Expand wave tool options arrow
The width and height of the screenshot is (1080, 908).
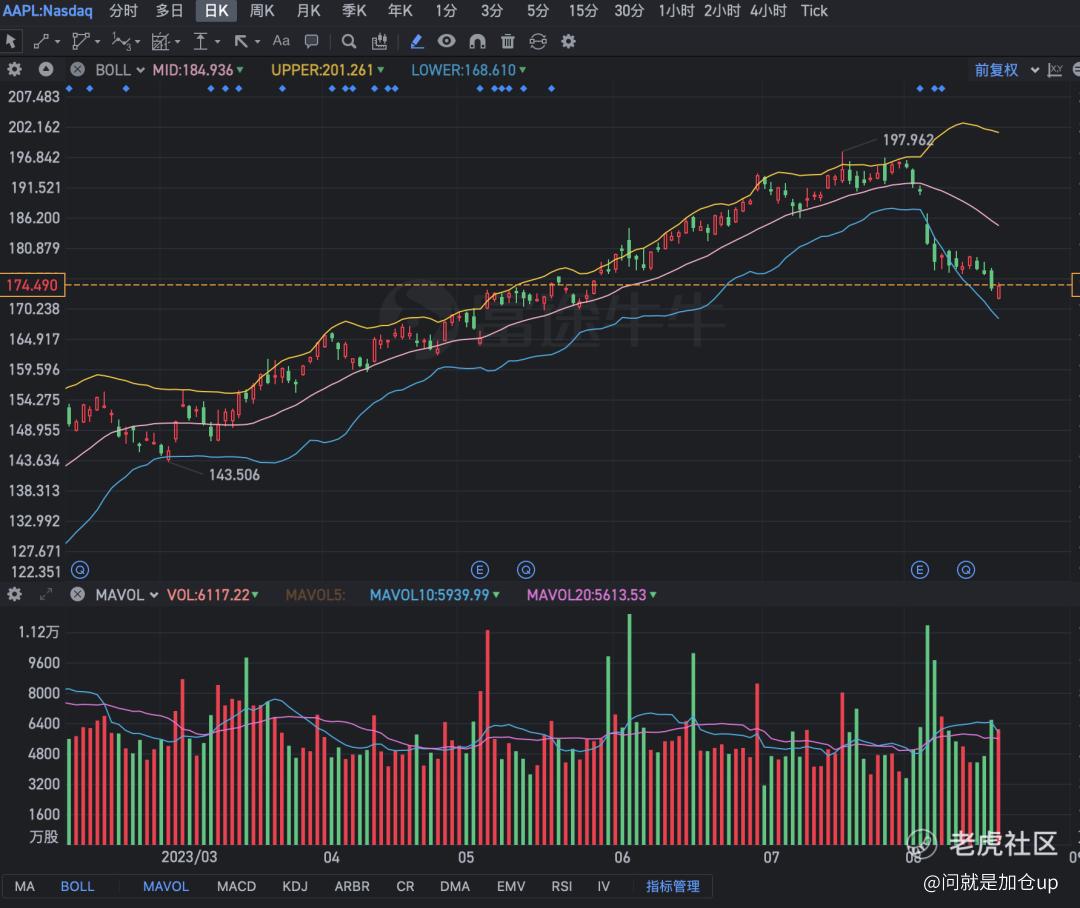[137, 42]
